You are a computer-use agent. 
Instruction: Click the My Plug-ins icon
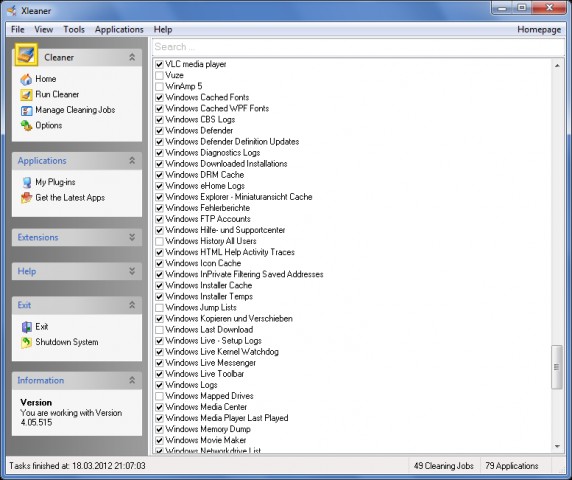coord(26,182)
